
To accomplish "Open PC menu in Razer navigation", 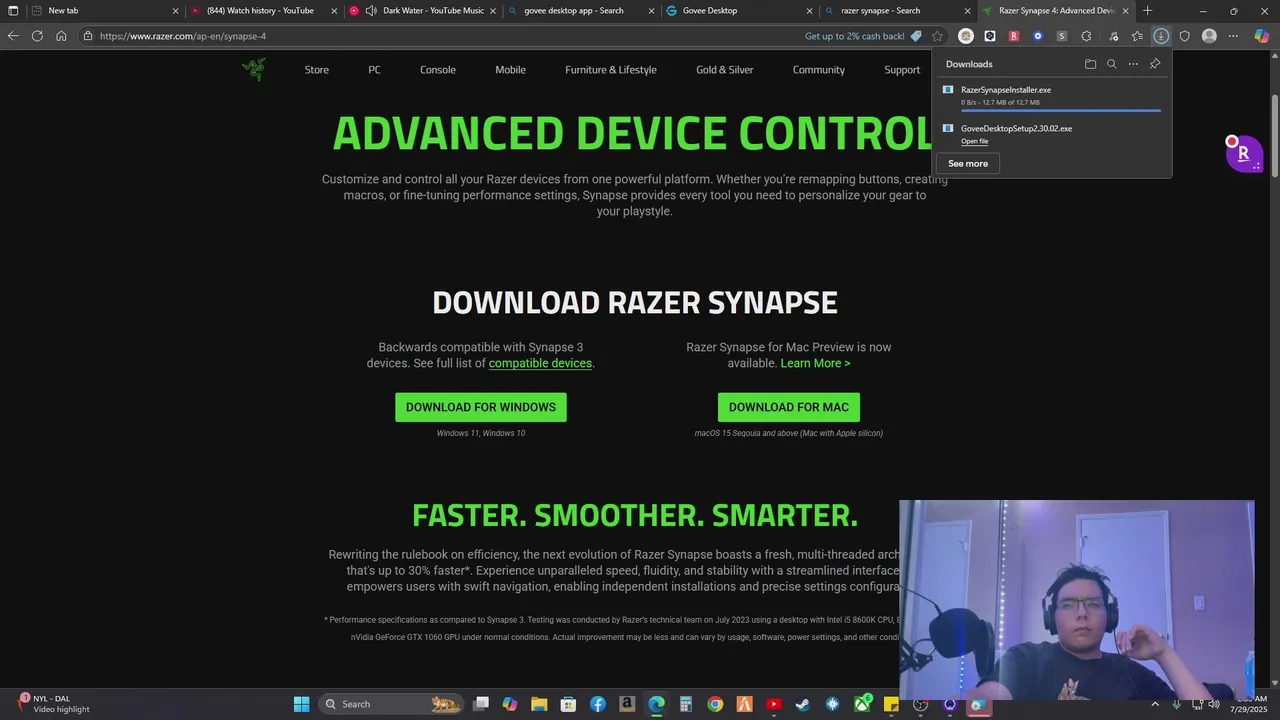I will (374, 70).
